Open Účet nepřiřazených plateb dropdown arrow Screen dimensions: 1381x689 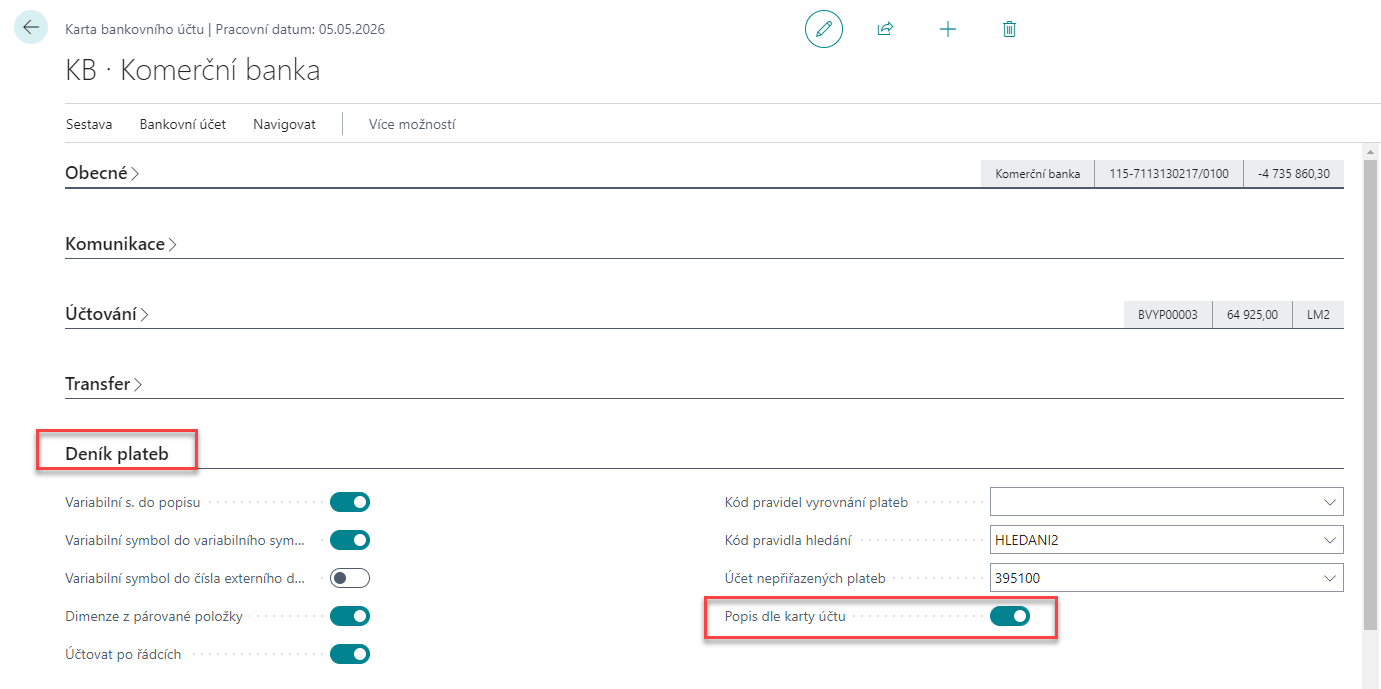[x=1329, y=578]
